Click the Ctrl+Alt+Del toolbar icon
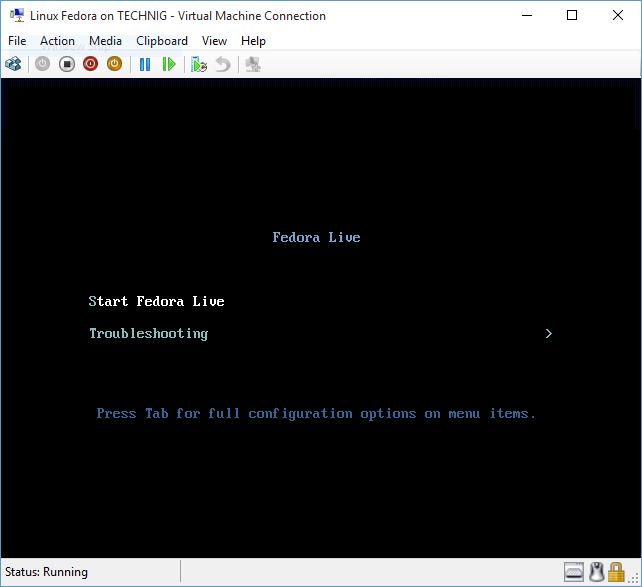This screenshot has height=587, width=642. coord(13,64)
